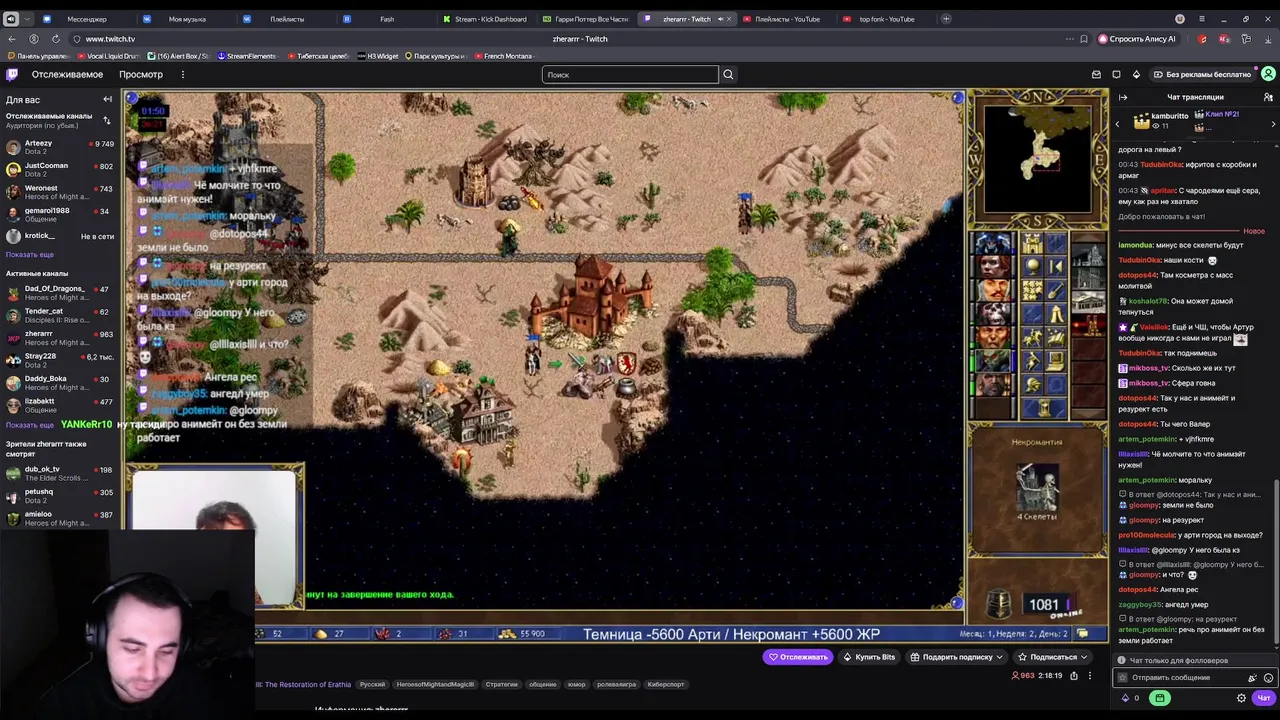Collapse the chat panel arrow icon

(1123, 97)
